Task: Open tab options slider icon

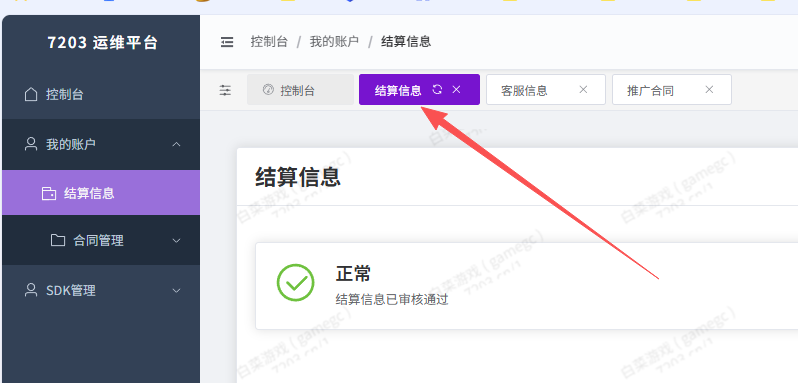Action: pyautogui.click(x=225, y=91)
